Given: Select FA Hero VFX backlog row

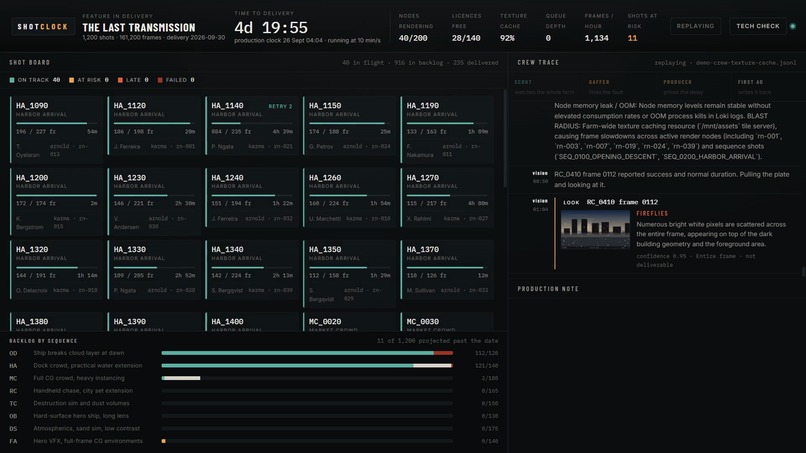Looking at the screenshot, I should 254,441.
